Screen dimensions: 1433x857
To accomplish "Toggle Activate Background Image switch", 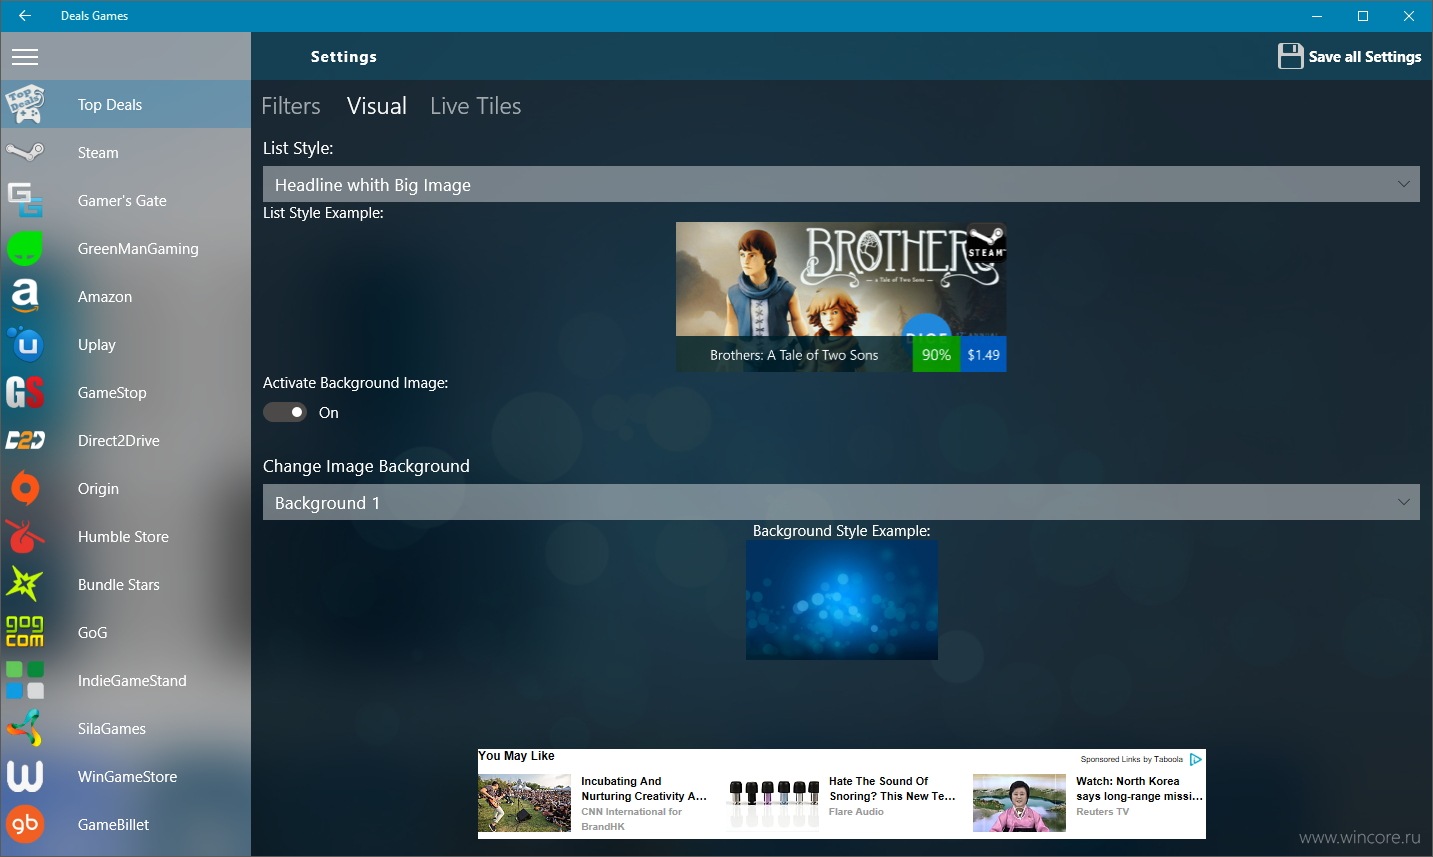I will click(285, 412).
